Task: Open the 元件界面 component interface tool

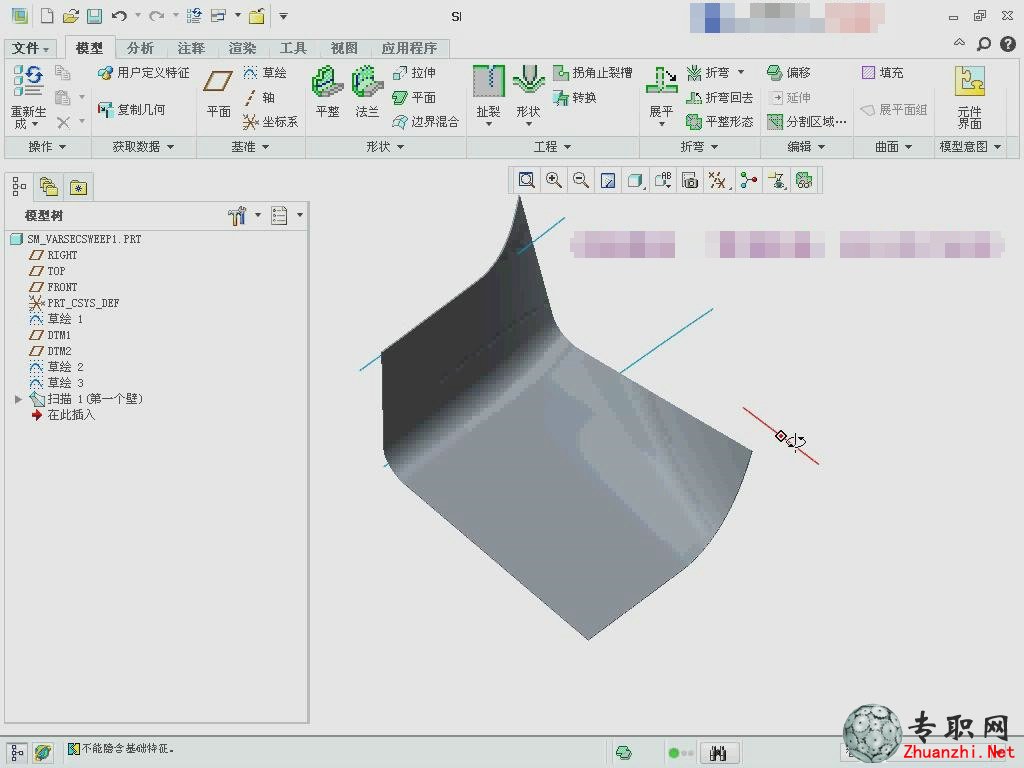Action: click(969, 97)
